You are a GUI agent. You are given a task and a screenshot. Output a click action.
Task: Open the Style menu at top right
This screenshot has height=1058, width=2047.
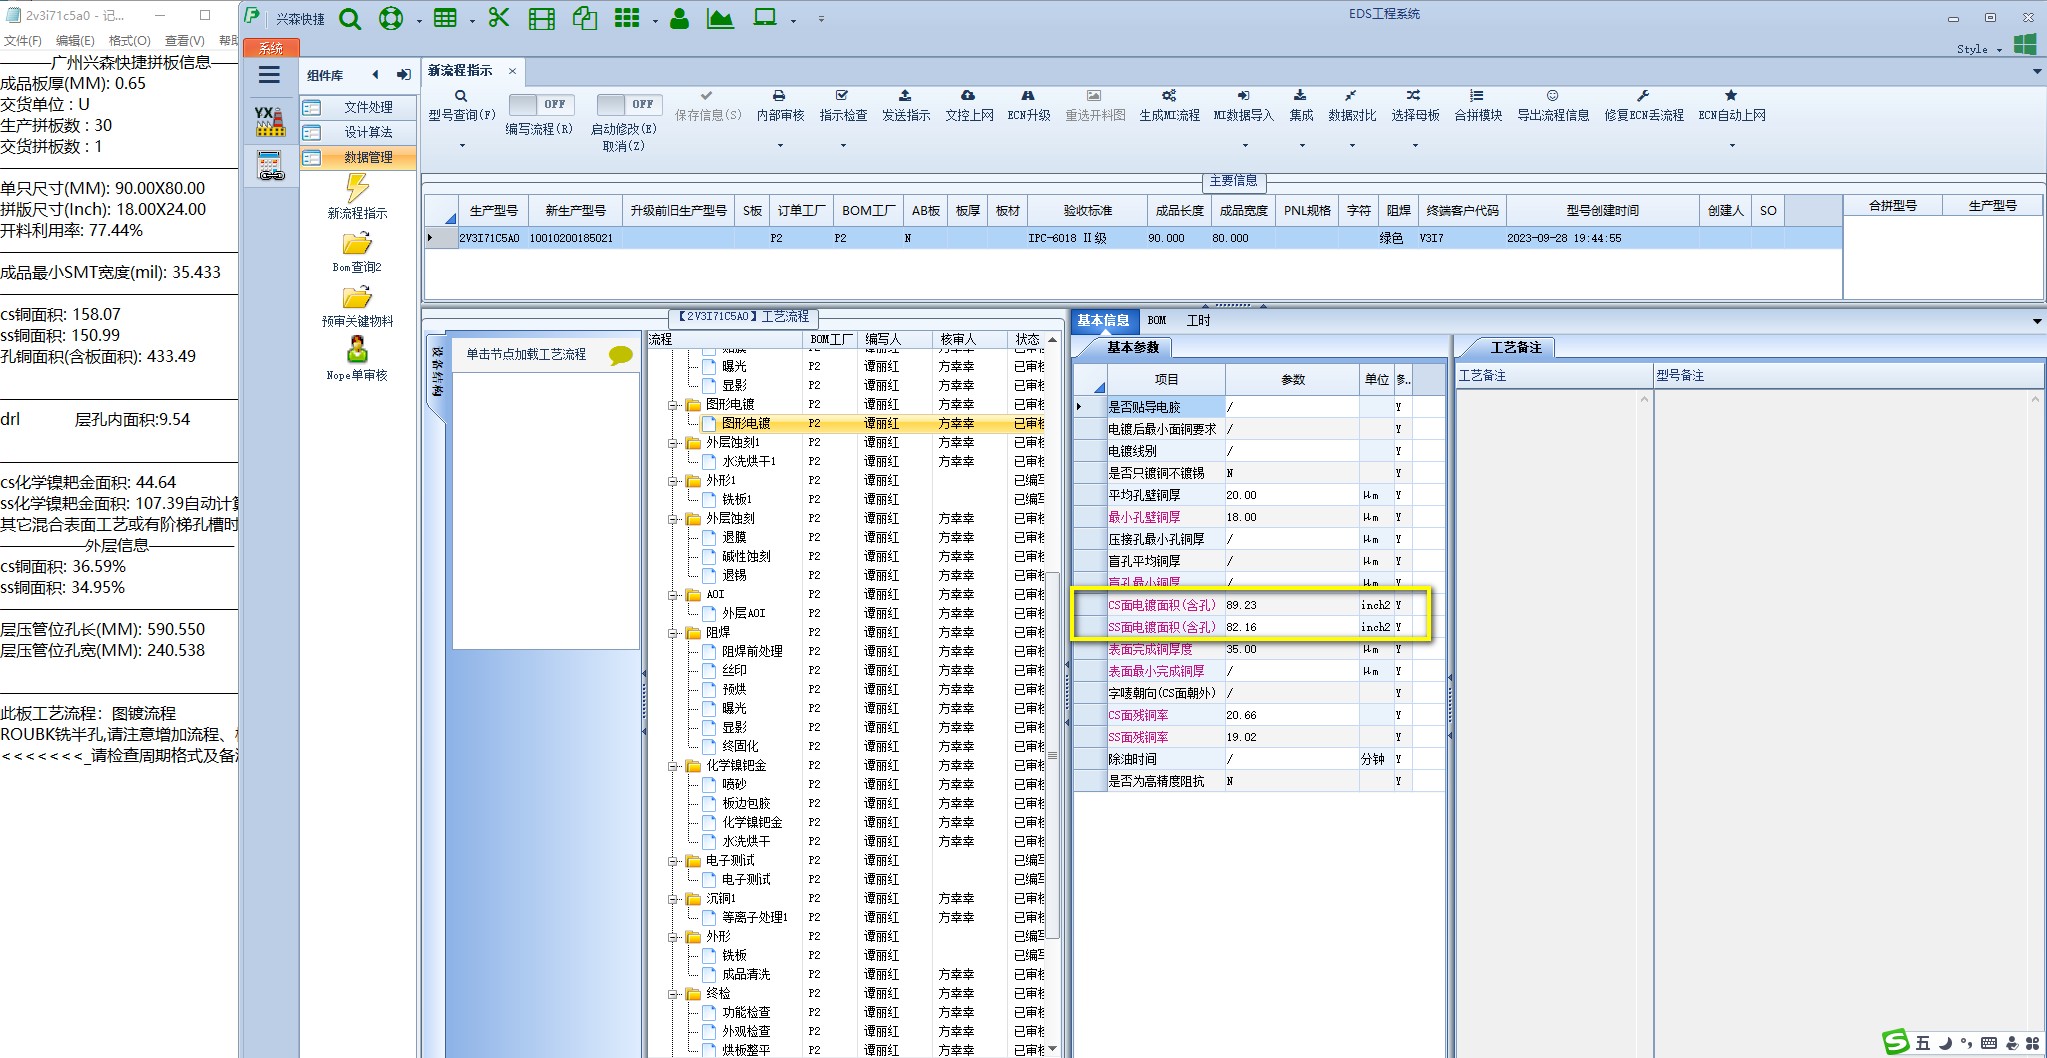1978,48
